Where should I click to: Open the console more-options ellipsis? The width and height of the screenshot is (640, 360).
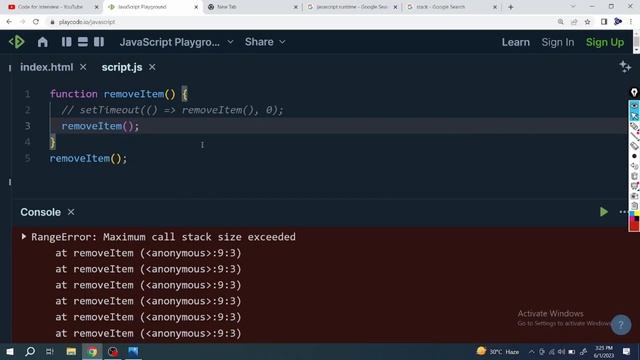pos(623,212)
